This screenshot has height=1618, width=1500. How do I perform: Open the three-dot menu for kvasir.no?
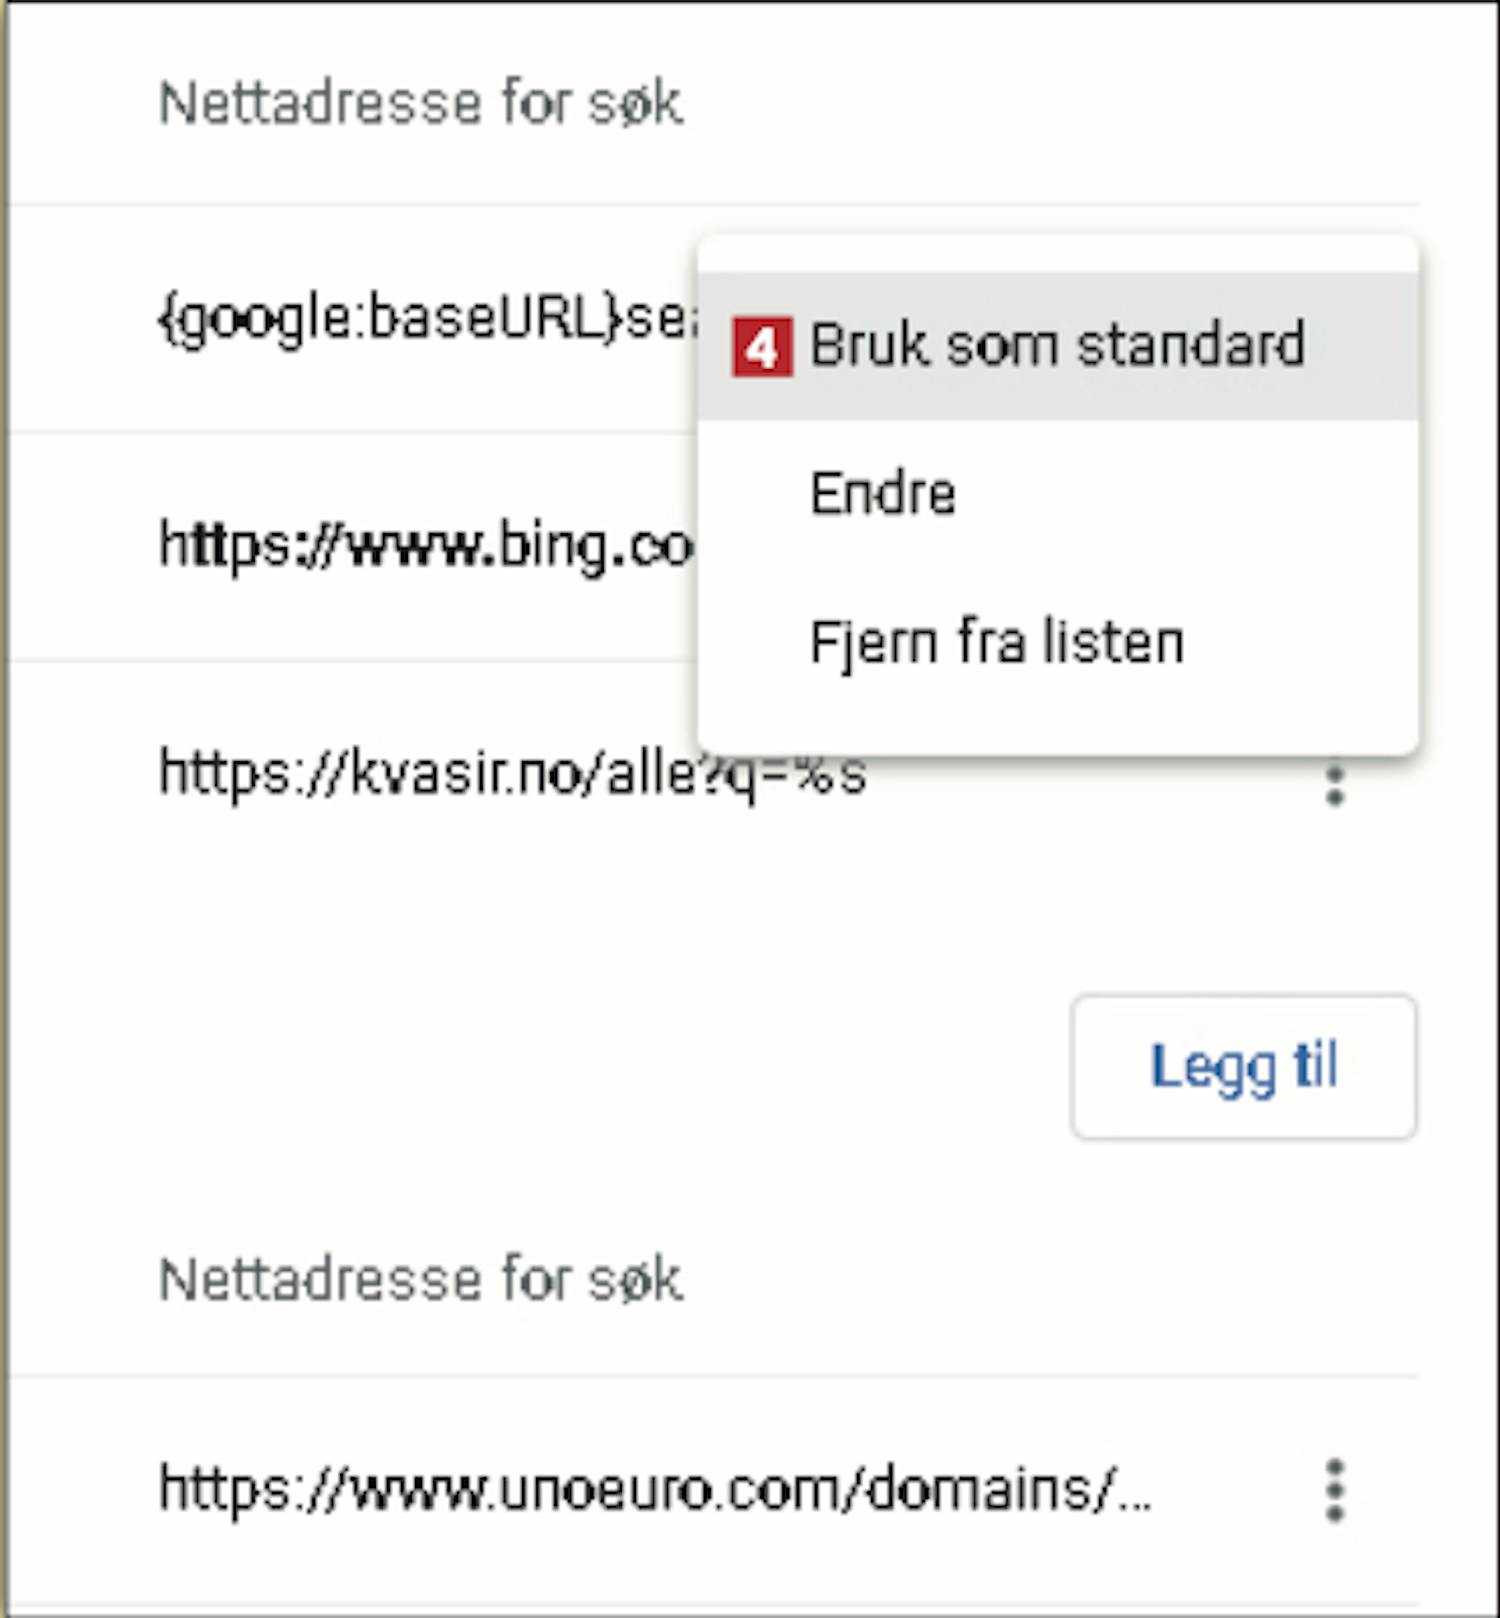pos(1334,784)
